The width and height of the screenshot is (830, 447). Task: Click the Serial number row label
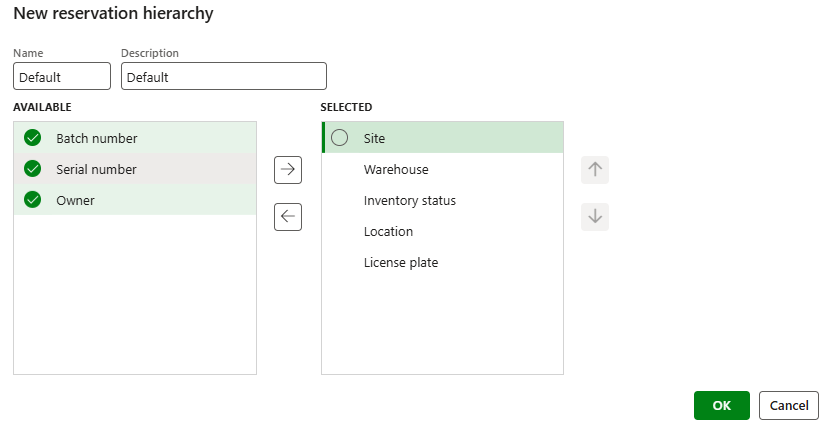[96, 169]
